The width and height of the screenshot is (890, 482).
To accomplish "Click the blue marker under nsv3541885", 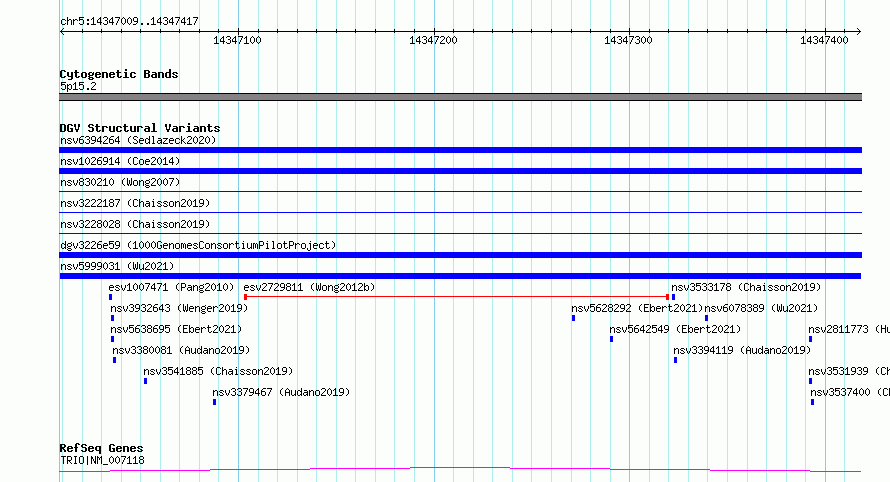I will click(145, 381).
